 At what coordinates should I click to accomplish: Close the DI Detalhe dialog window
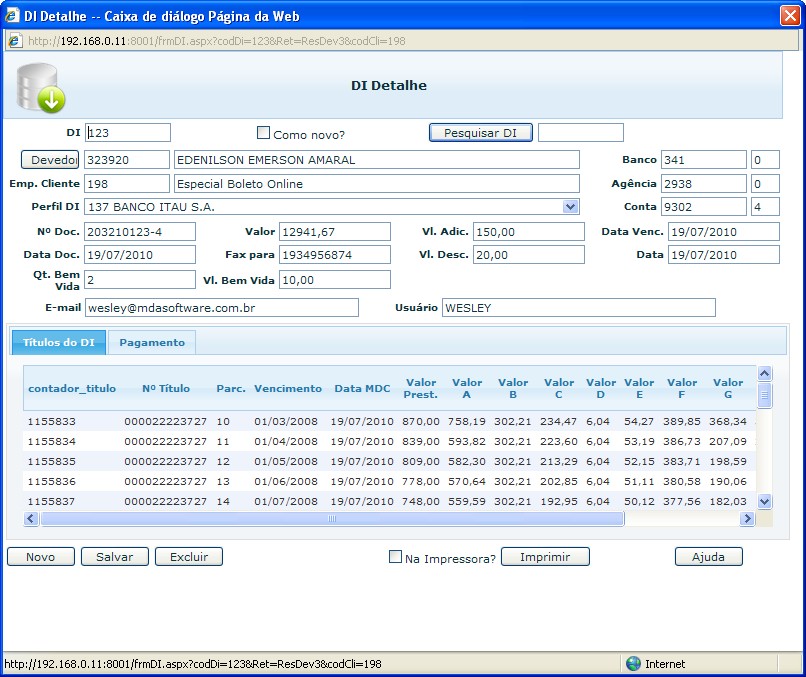789,16
